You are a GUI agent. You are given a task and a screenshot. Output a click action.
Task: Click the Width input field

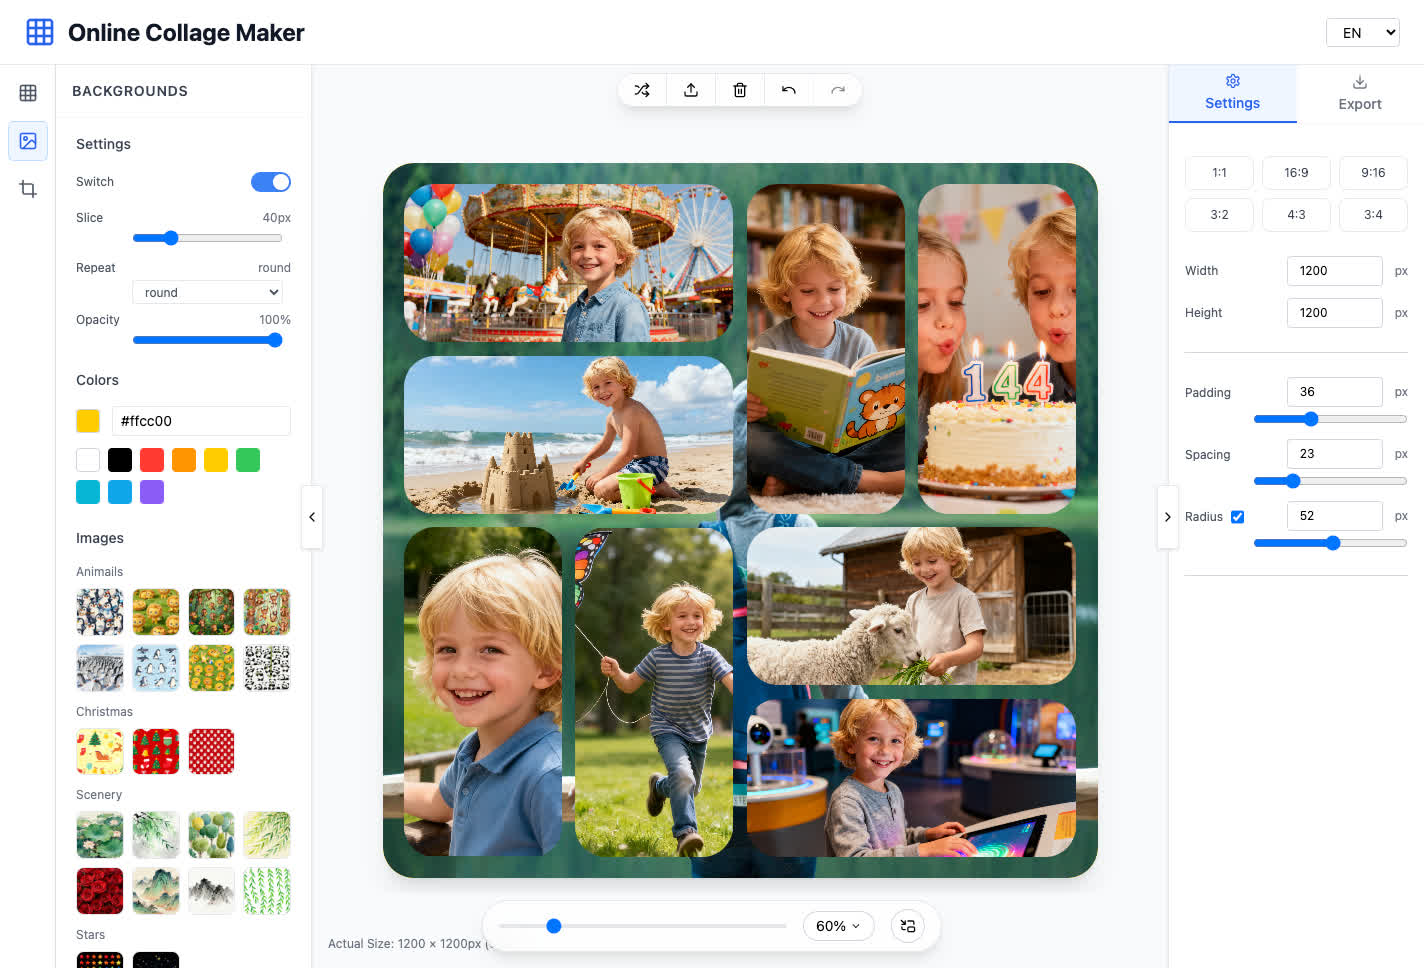[x=1334, y=271]
